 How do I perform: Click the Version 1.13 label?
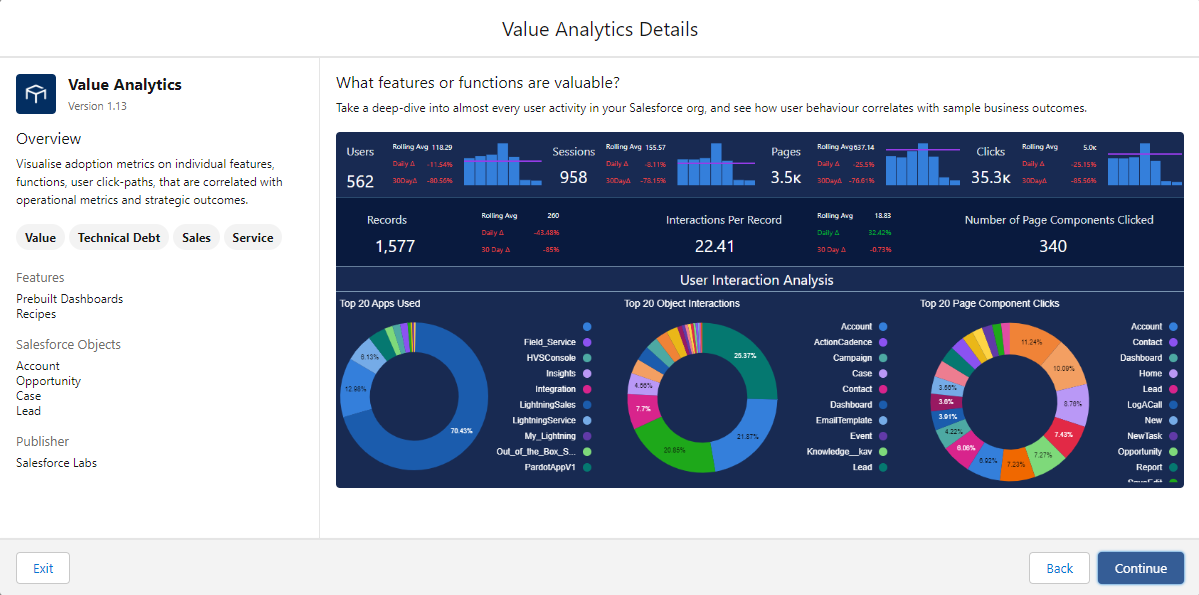point(97,106)
